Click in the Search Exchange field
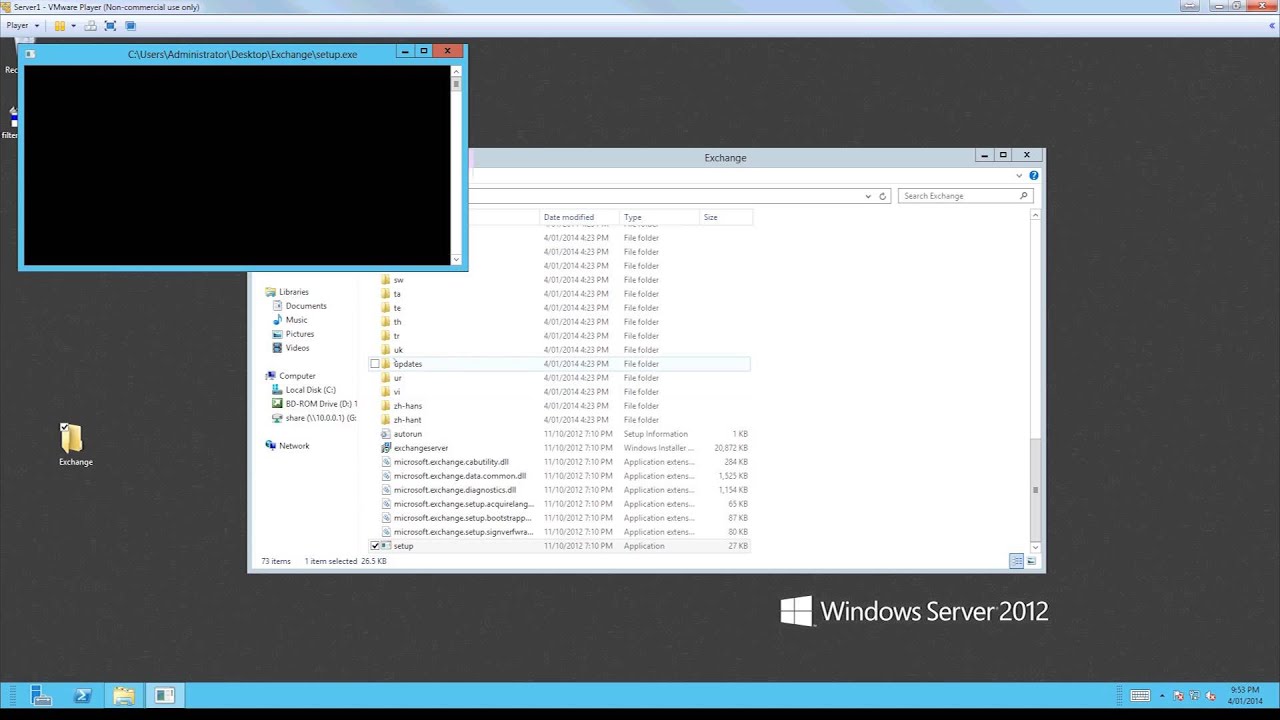Screen dimensions: 1280x720 pyautogui.click(x=958, y=196)
